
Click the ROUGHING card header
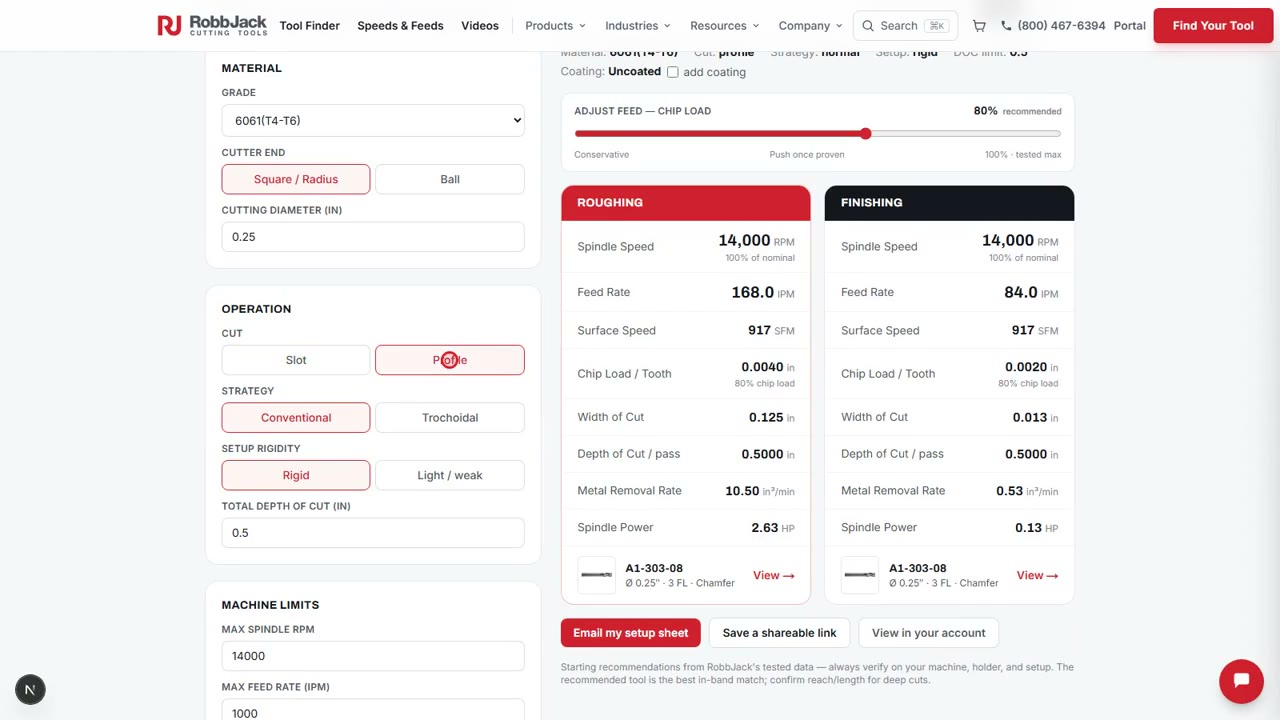(x=686, y=203)
